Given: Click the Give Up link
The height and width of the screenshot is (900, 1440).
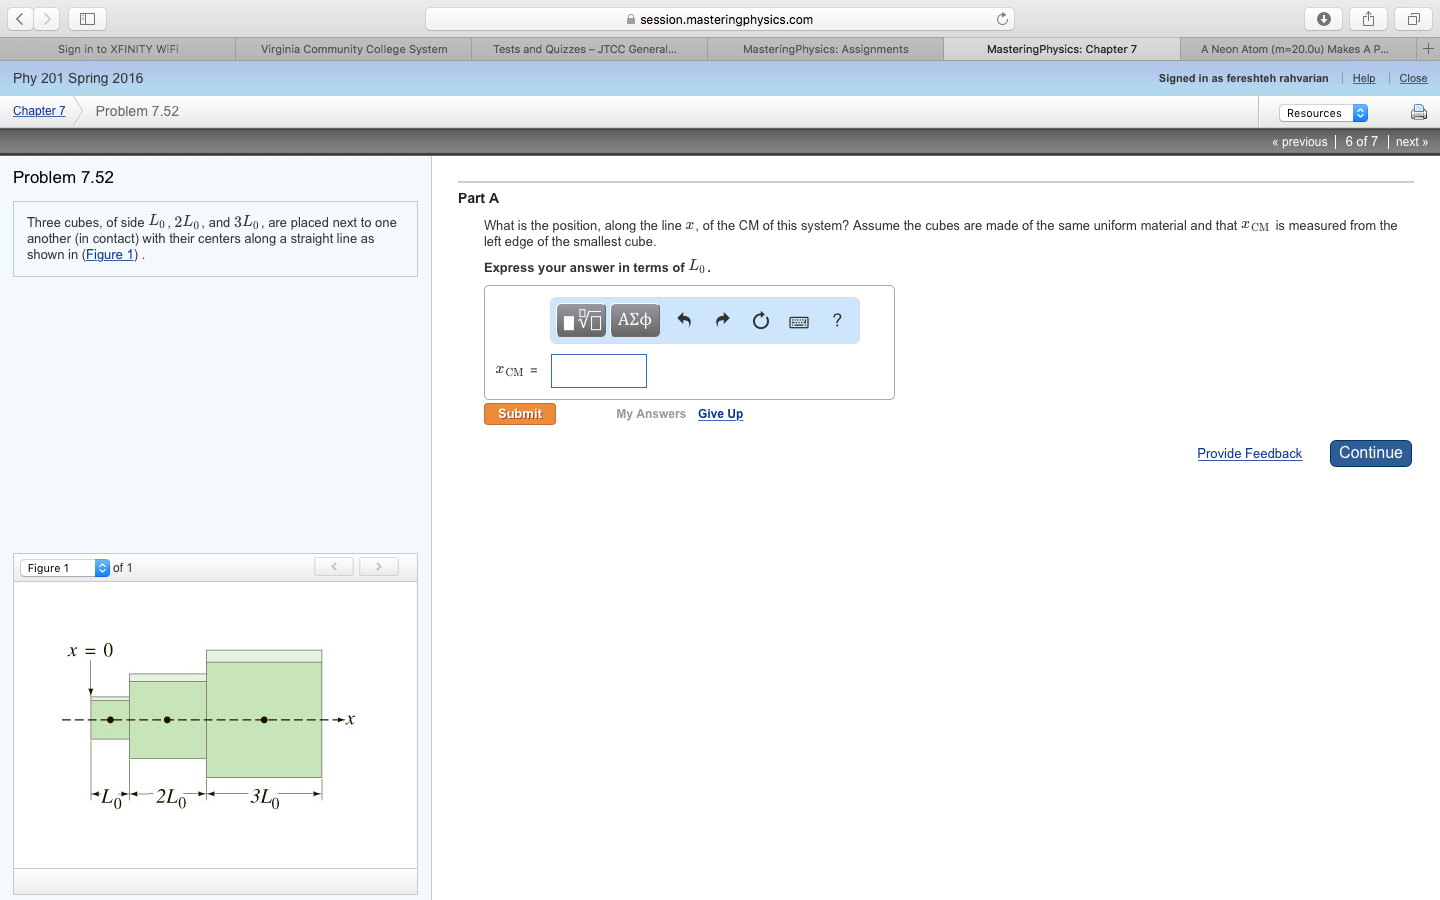Looking at the screenshot, I should click(720, 413).
